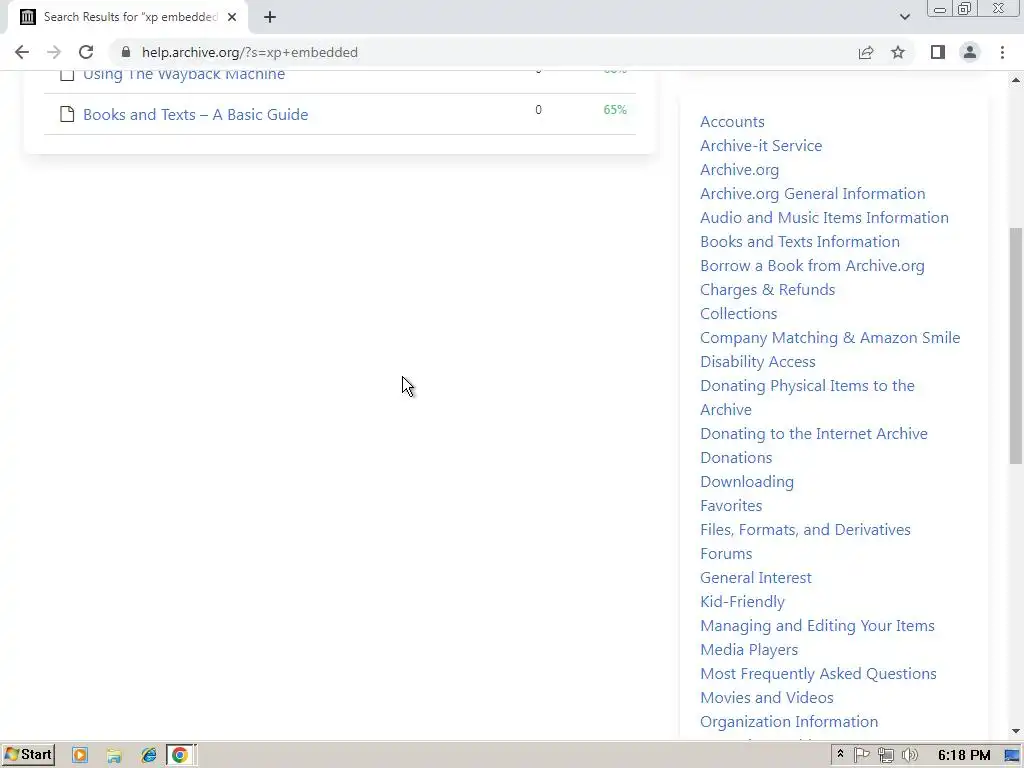The image size is (1024, 768).
Task: Open Audio and Music Items Information
Action: point(824,218)
